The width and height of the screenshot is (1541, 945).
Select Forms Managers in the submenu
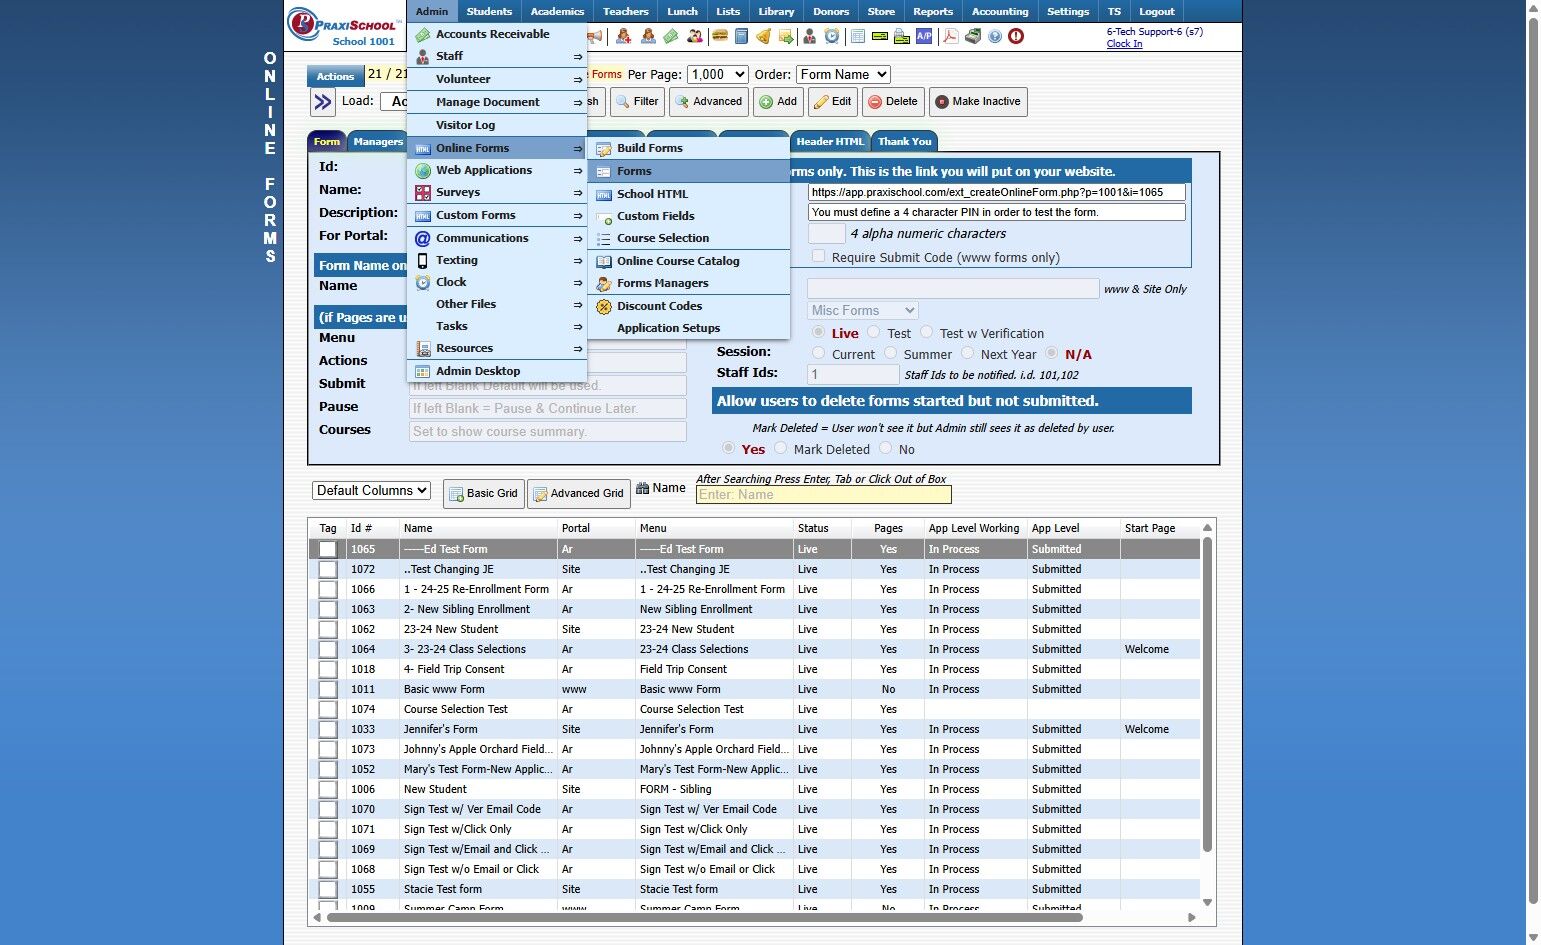pyautogui.click(x=689, y=283)
